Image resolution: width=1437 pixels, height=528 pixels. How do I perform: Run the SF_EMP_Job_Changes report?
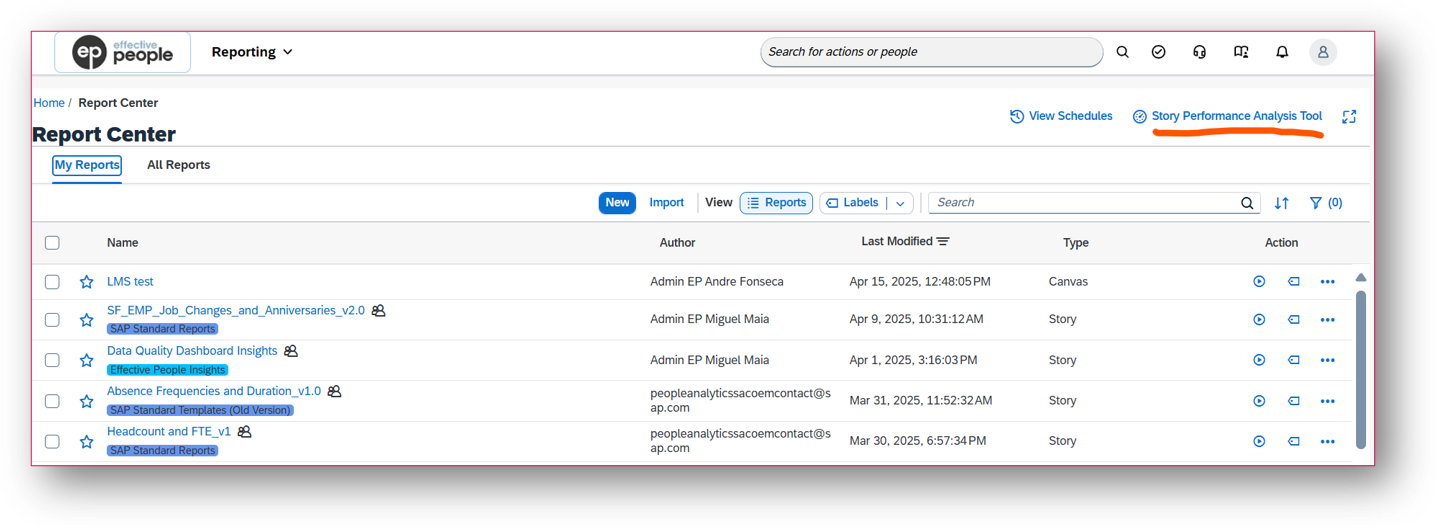(x=1259, y=320)
